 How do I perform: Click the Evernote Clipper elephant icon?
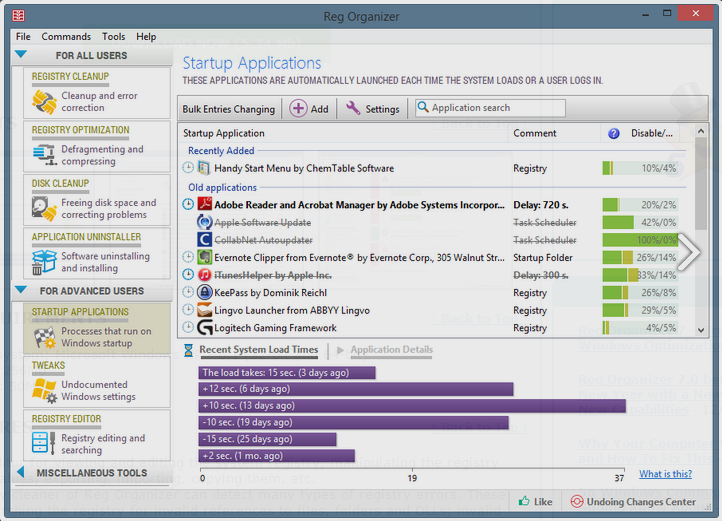click(x=204, y=257)
